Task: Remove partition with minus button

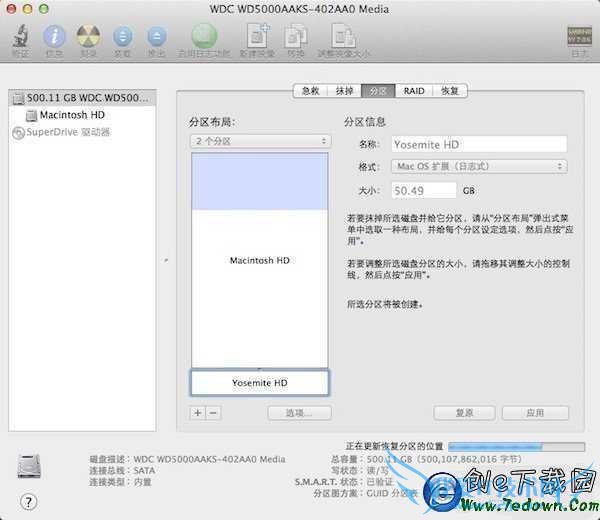Action: pos(214,413)
